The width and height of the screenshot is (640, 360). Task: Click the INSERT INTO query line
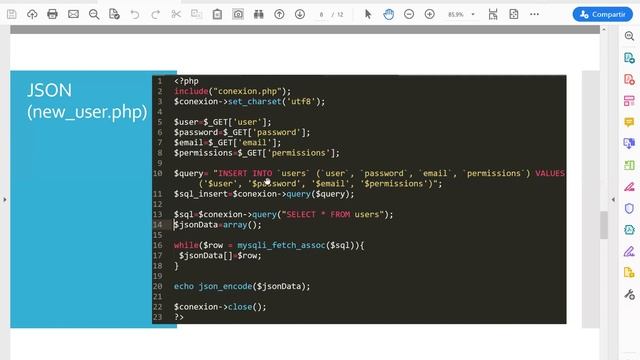369,178
